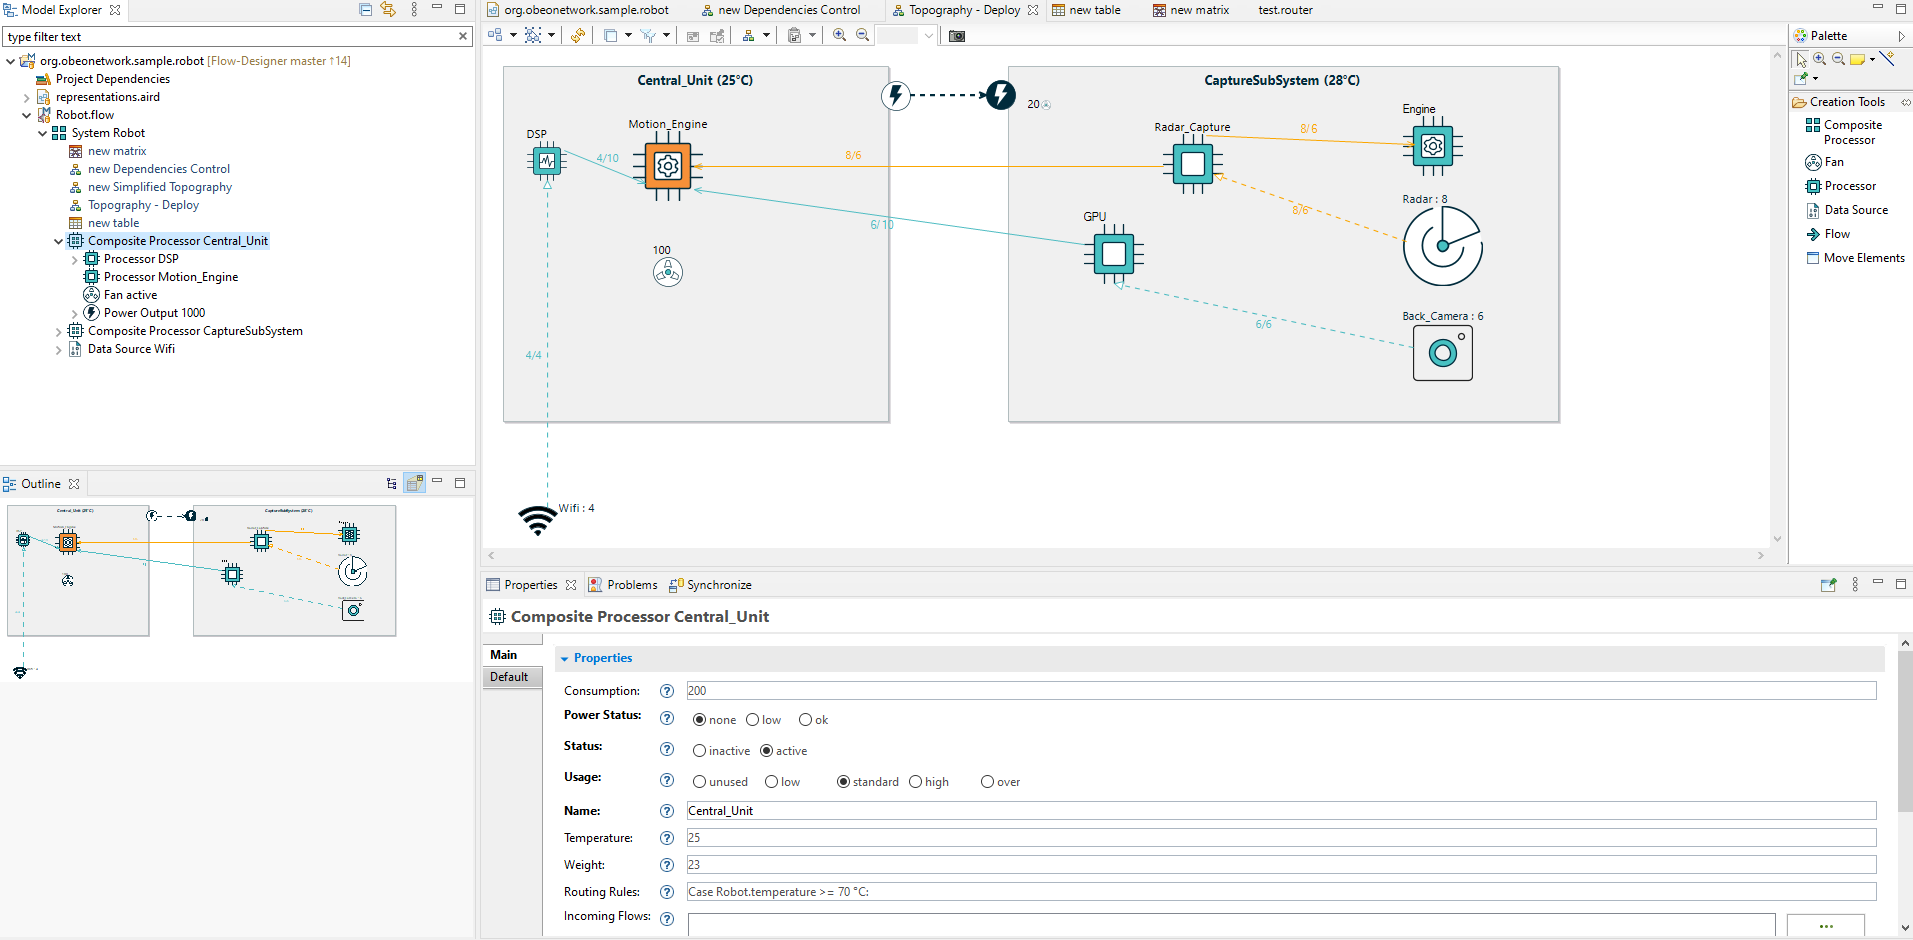Screen dimensions: 1913x940
Task: Click the Collapse All icon in Model Explorer
Action: click(x=365, y=9)
